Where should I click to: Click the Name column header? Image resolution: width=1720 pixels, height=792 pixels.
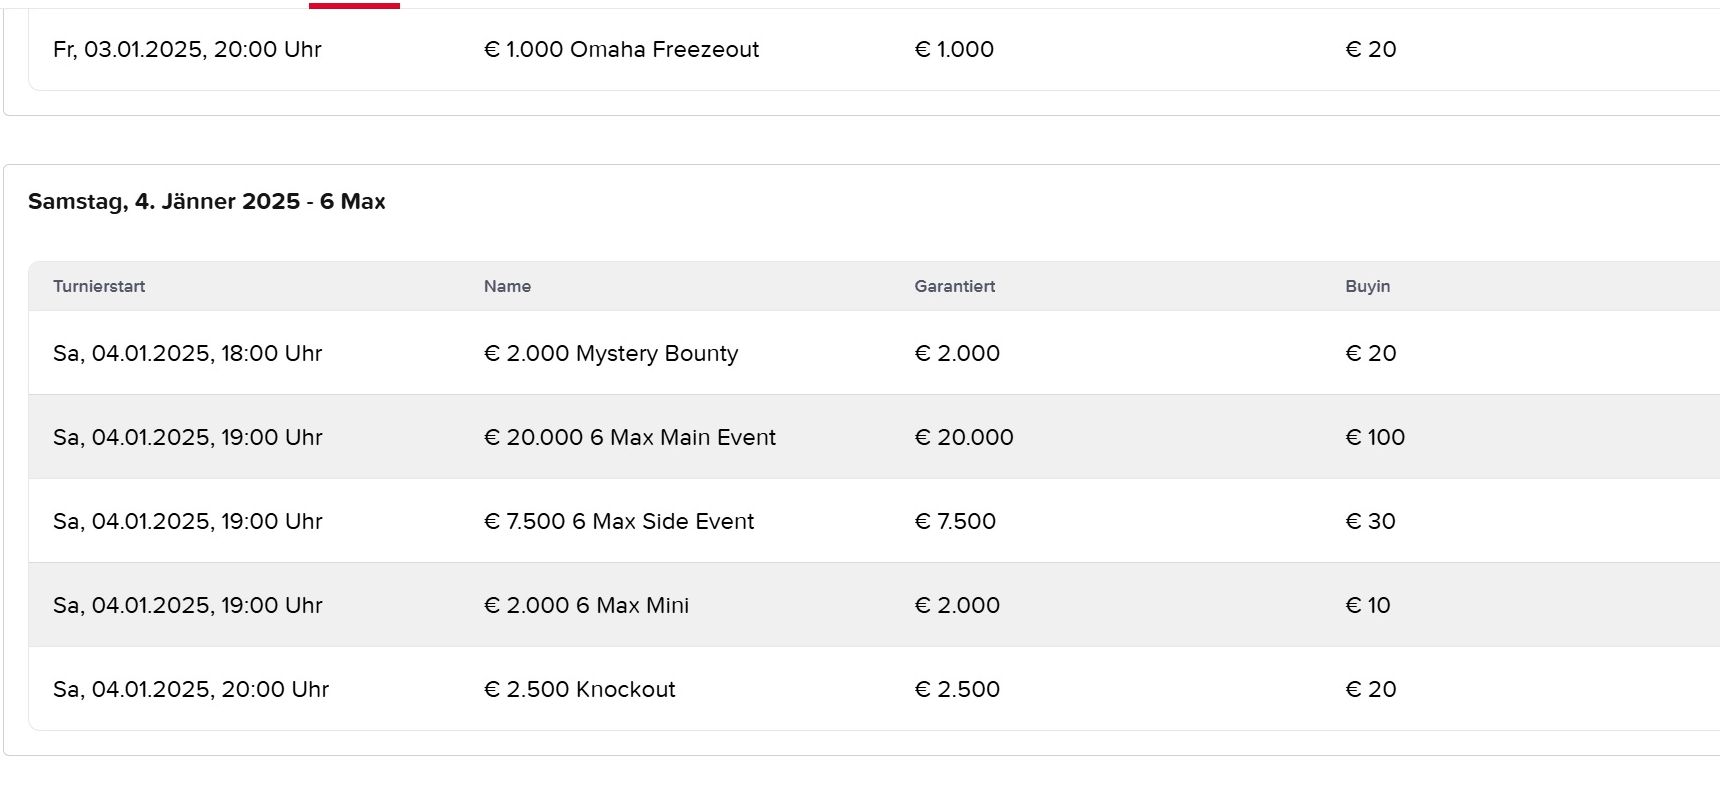507,286
